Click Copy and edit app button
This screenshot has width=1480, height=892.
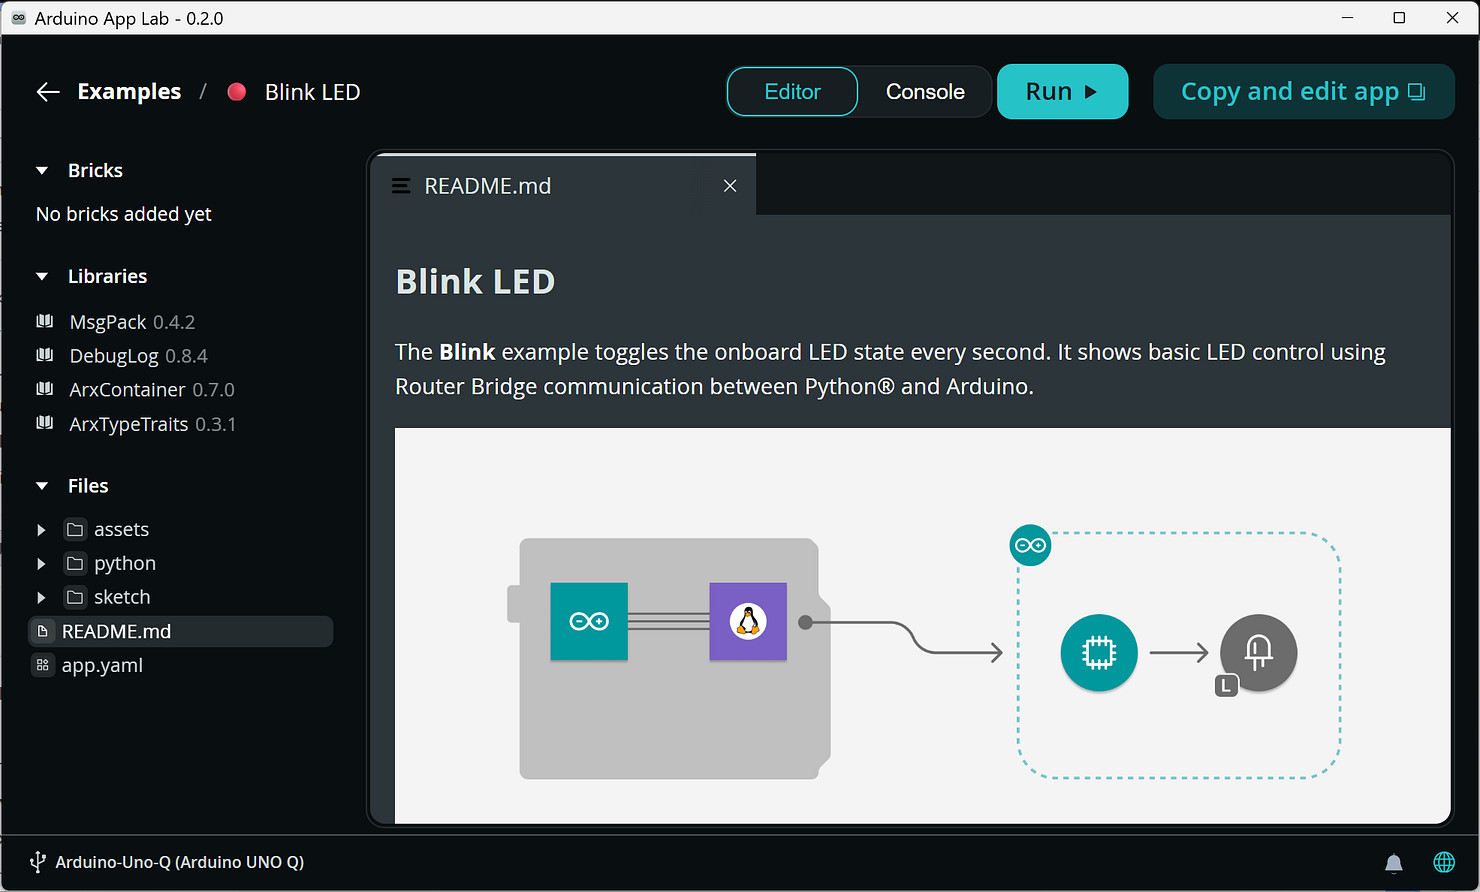pyautogui.click(x=1303, y=92)
